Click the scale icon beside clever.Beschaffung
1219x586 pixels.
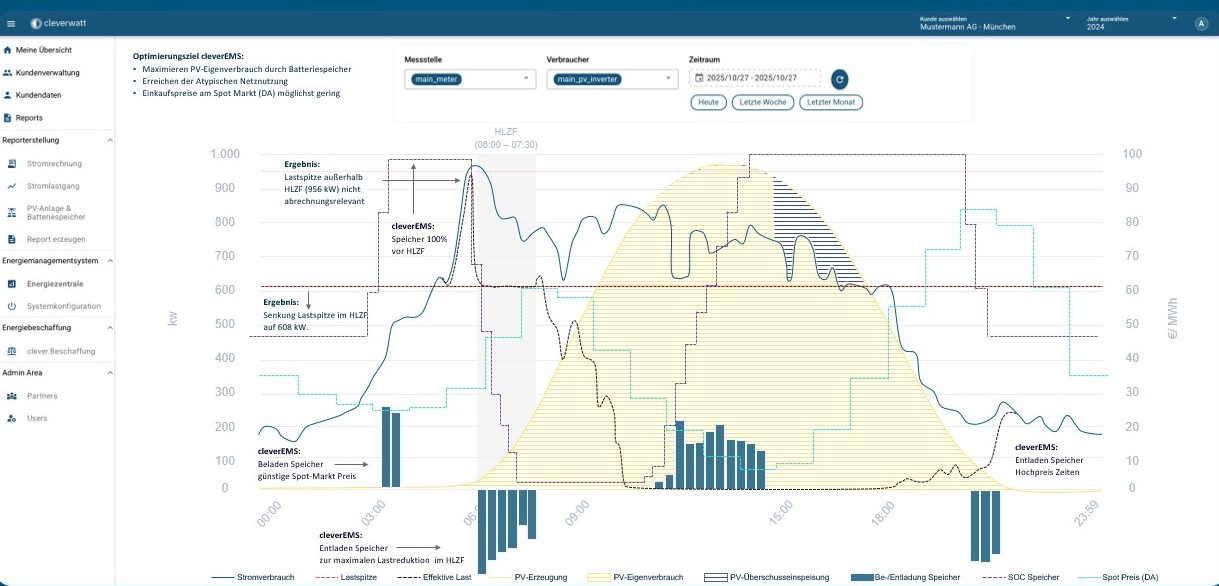[12, 351]
